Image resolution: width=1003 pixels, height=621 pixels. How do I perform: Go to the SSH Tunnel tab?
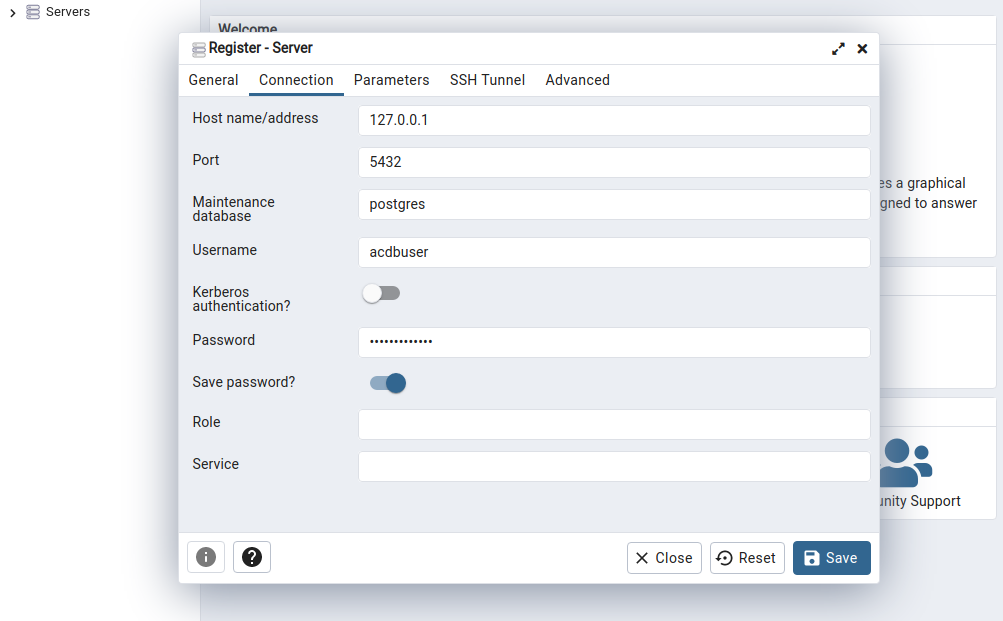click(x=487, y=80)
